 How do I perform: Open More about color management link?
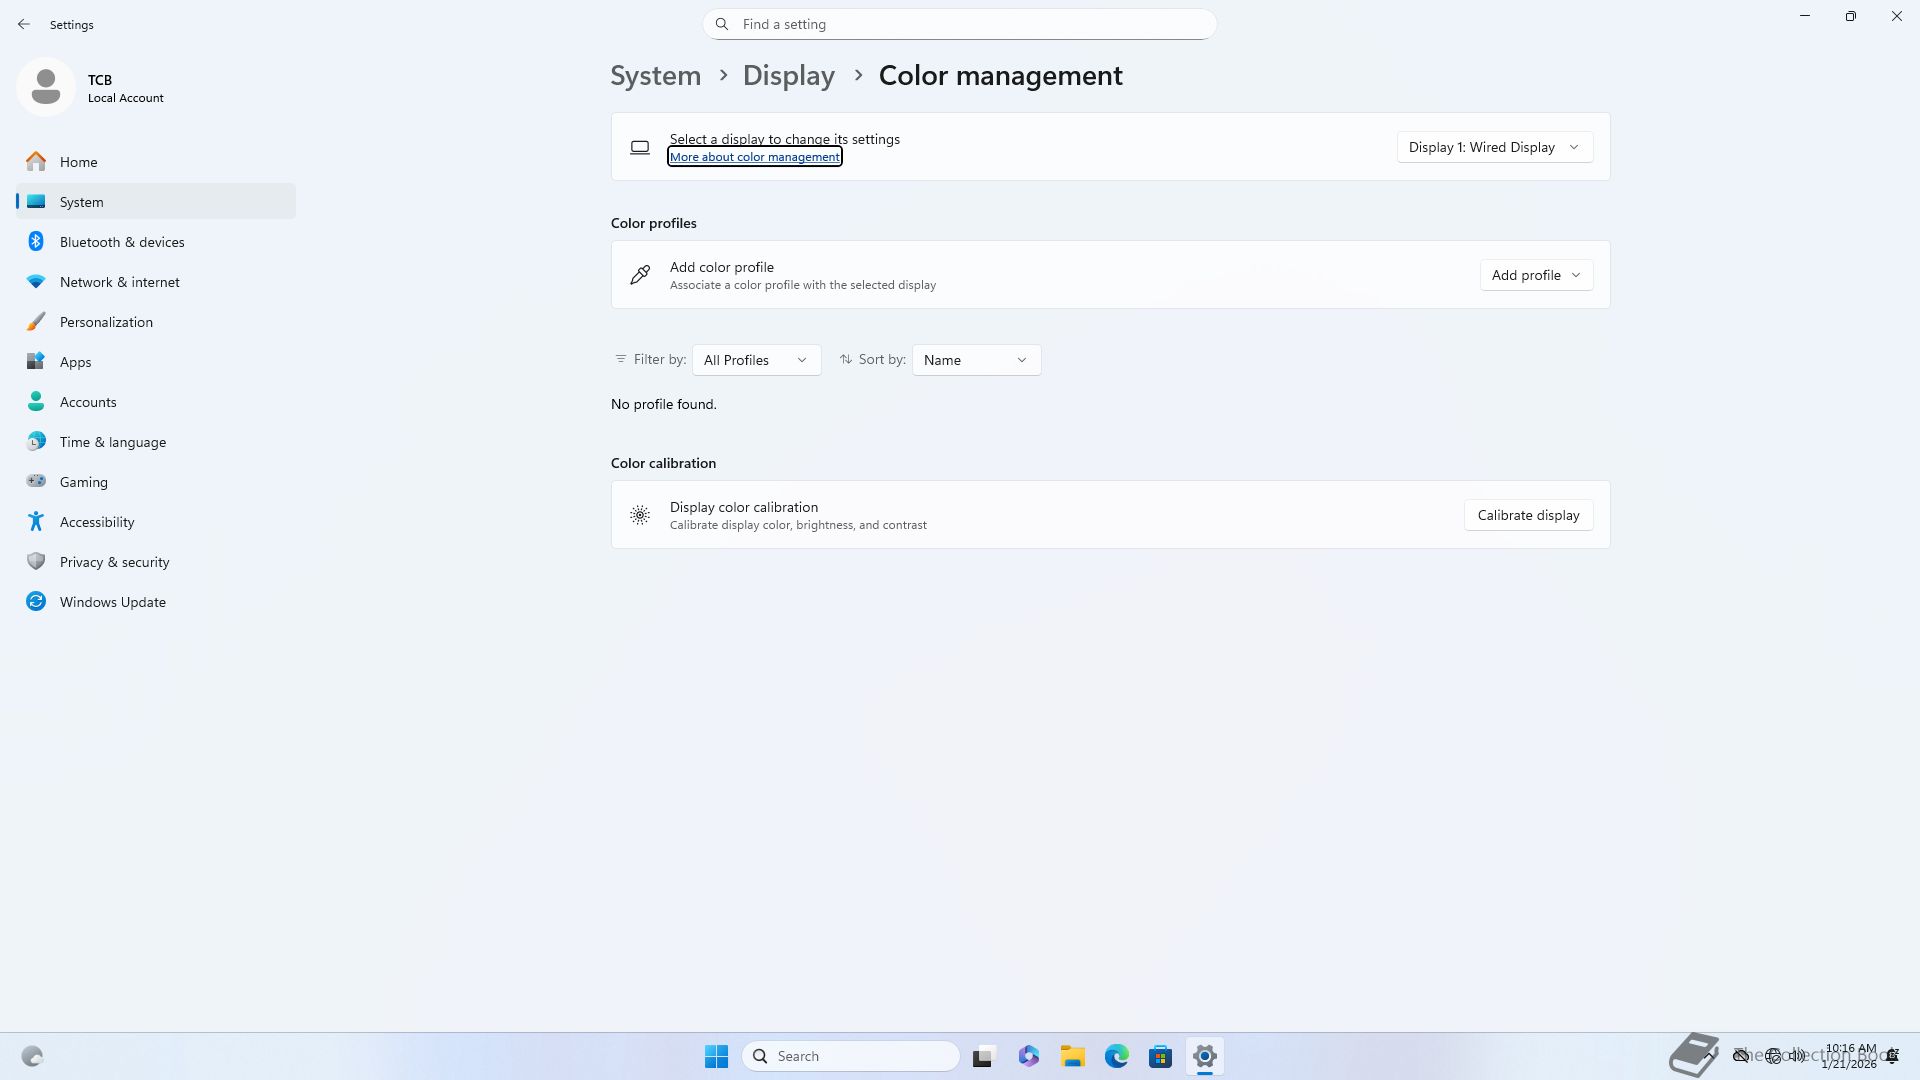tap(754, 157)
